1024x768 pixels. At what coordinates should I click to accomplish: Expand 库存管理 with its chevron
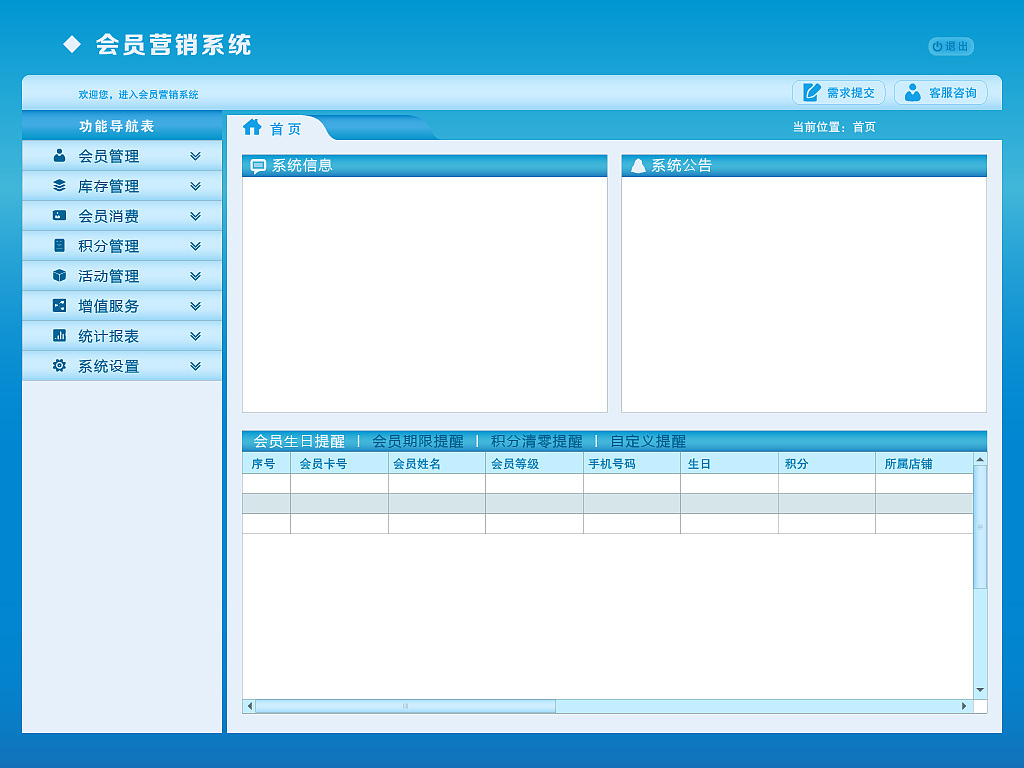coord(195,186)
